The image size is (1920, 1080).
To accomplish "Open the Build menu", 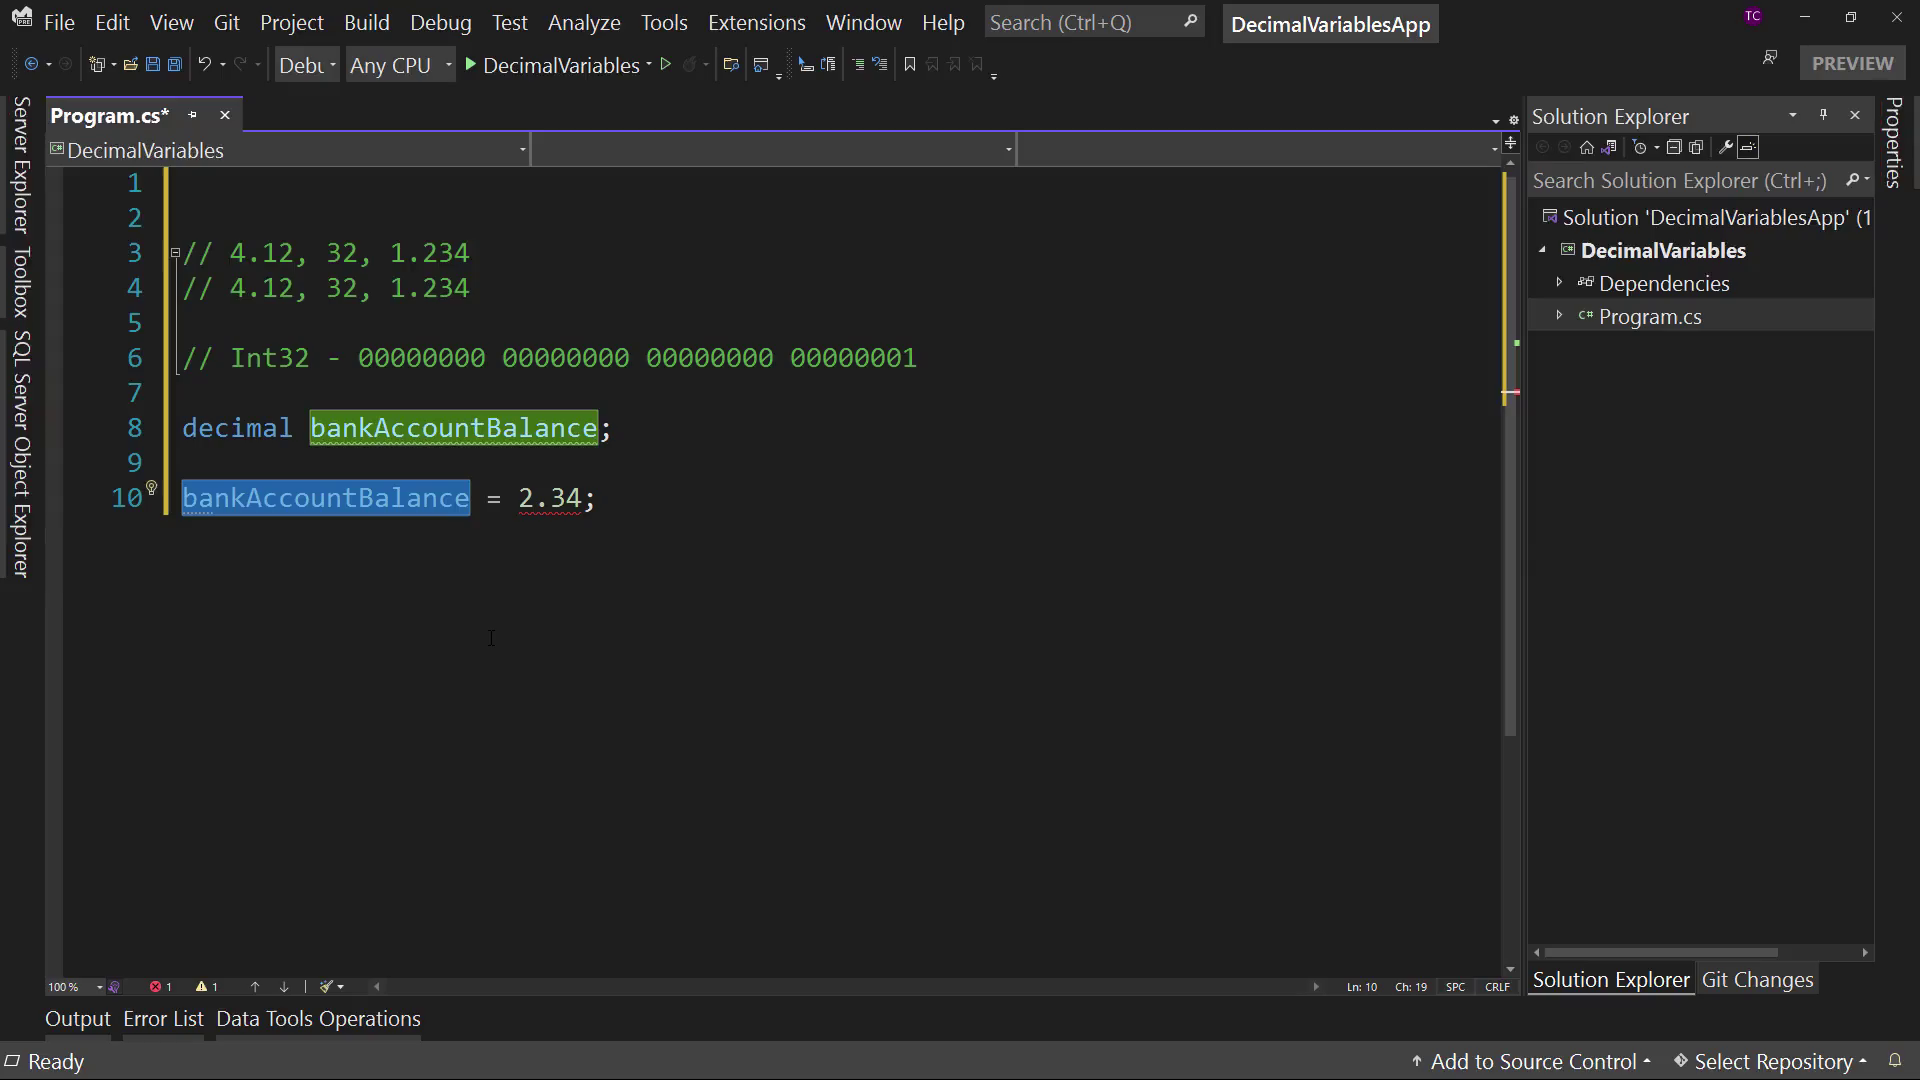I will (367, 22).
